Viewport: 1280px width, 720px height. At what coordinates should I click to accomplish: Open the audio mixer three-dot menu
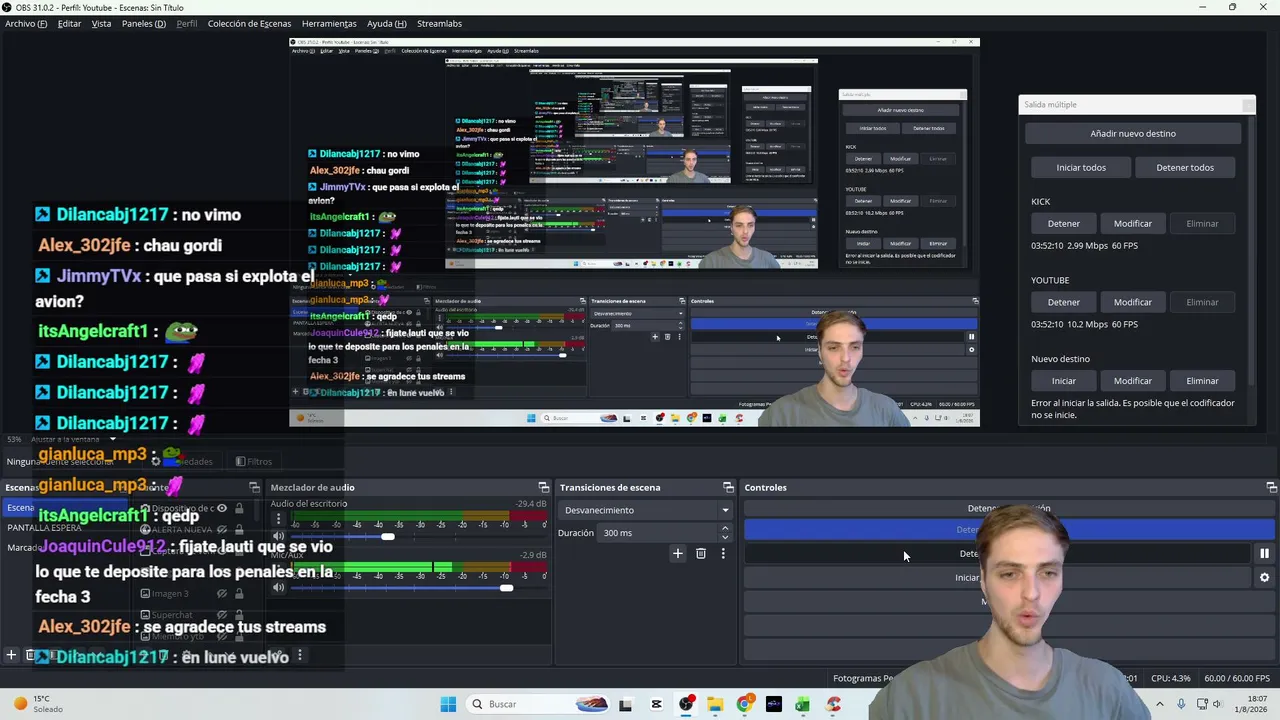coord(299,657)
